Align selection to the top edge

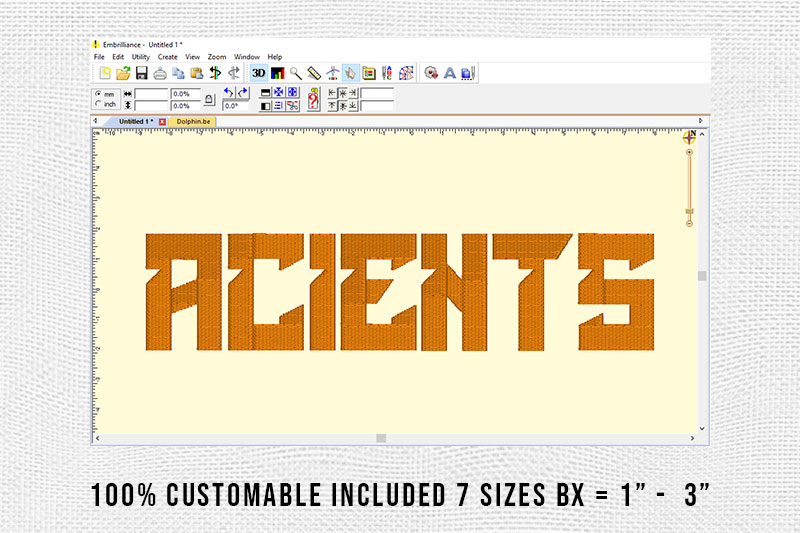332,106
